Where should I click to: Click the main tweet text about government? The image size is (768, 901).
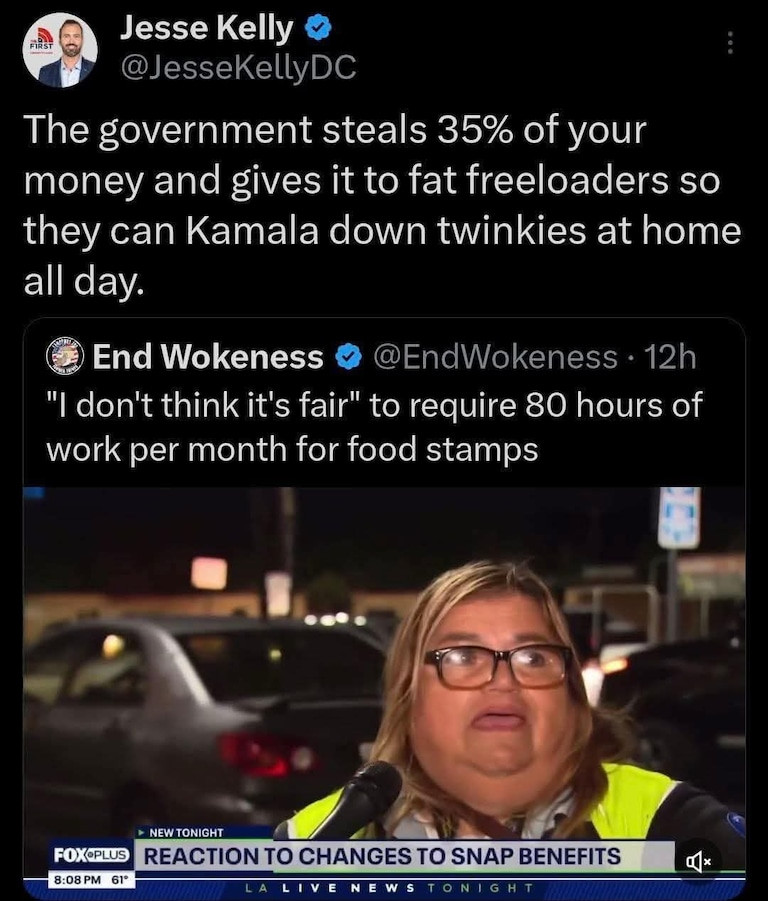point(382,205)
